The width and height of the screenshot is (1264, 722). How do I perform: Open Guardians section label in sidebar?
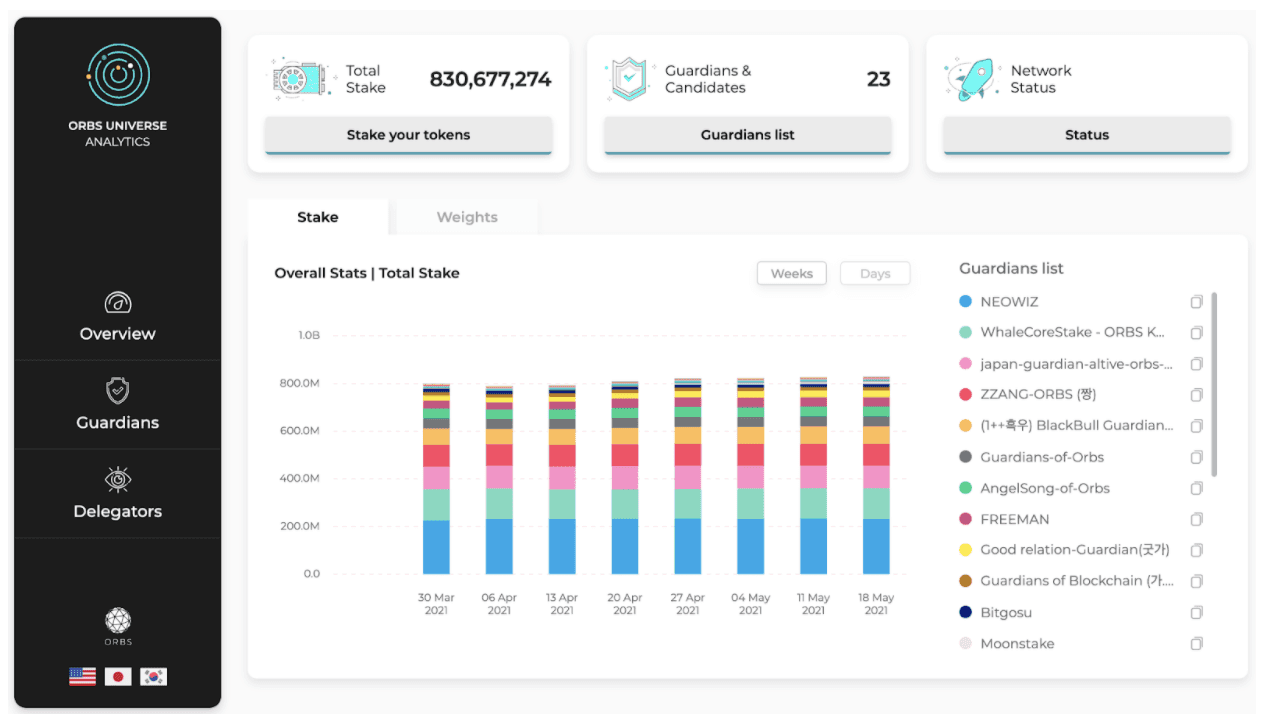click(x=118, y=423)
